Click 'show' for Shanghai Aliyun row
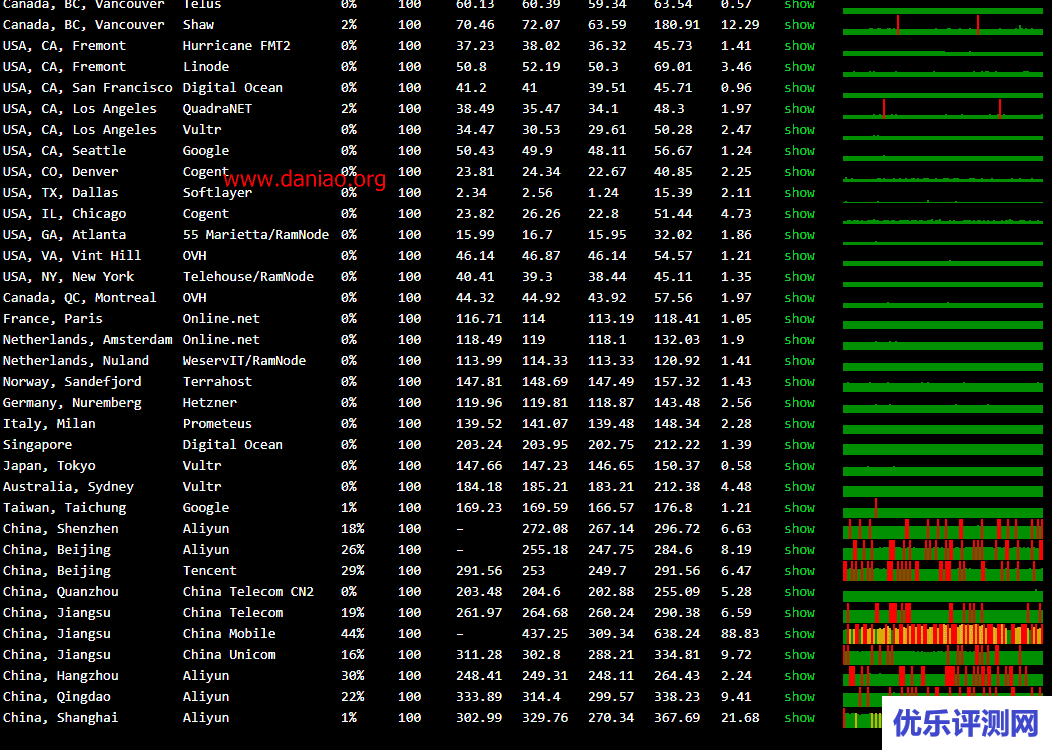This screenshot has height=750, width=1052. click(x=800, y=718)
